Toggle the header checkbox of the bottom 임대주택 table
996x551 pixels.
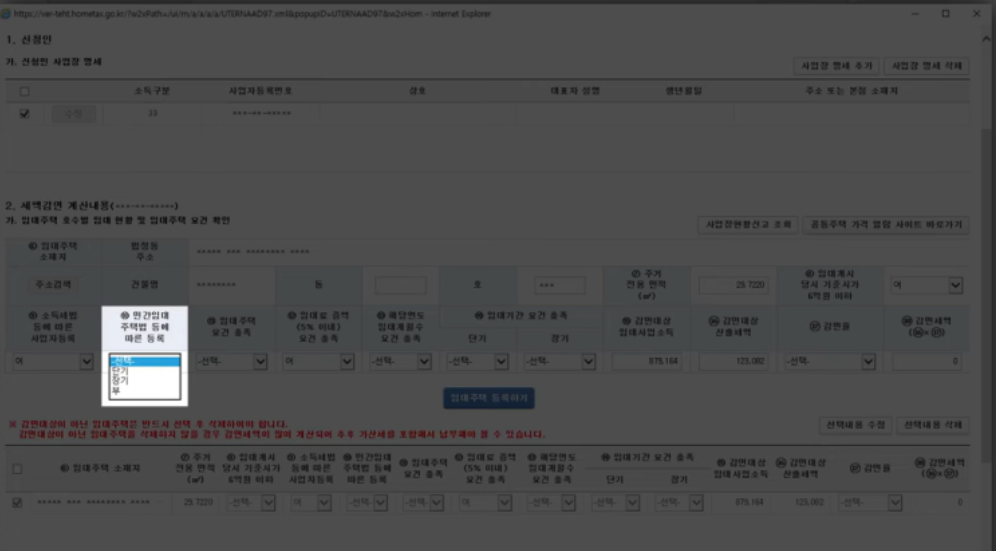click(17, 468)
